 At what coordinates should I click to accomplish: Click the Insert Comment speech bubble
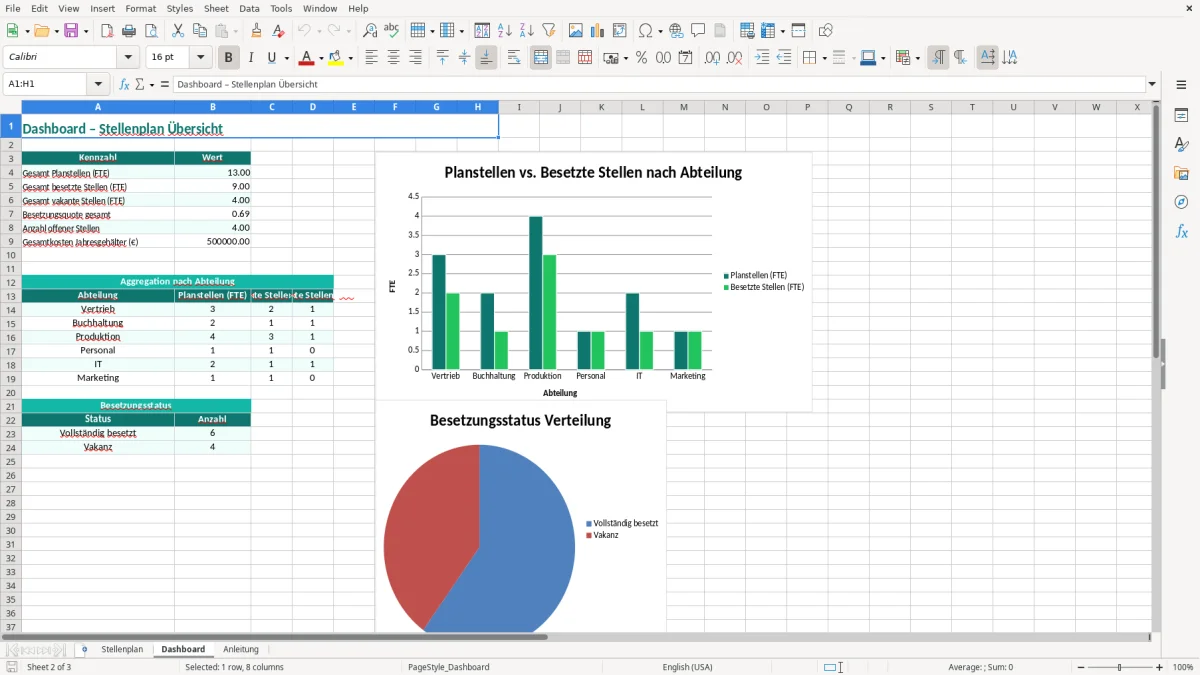pos(698,31)
